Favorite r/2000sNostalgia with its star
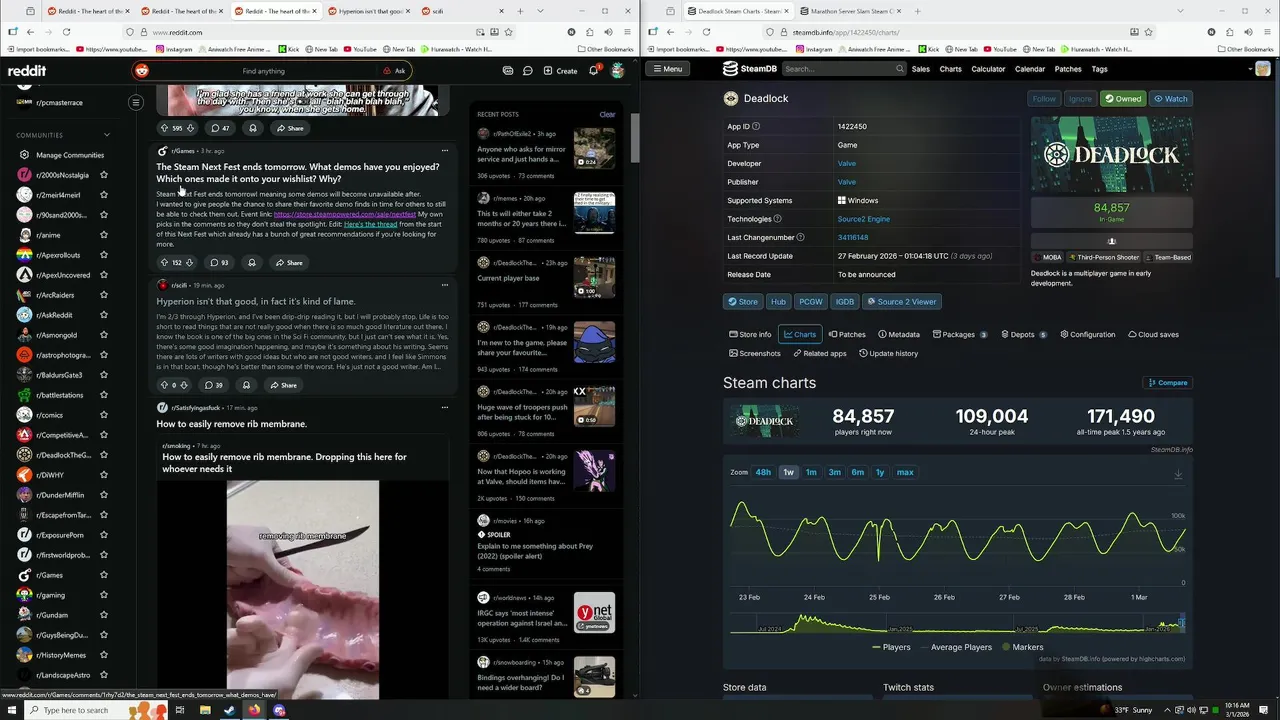Screen dimensions: 1280x720 pyautogui.click(x=103, y=175)
